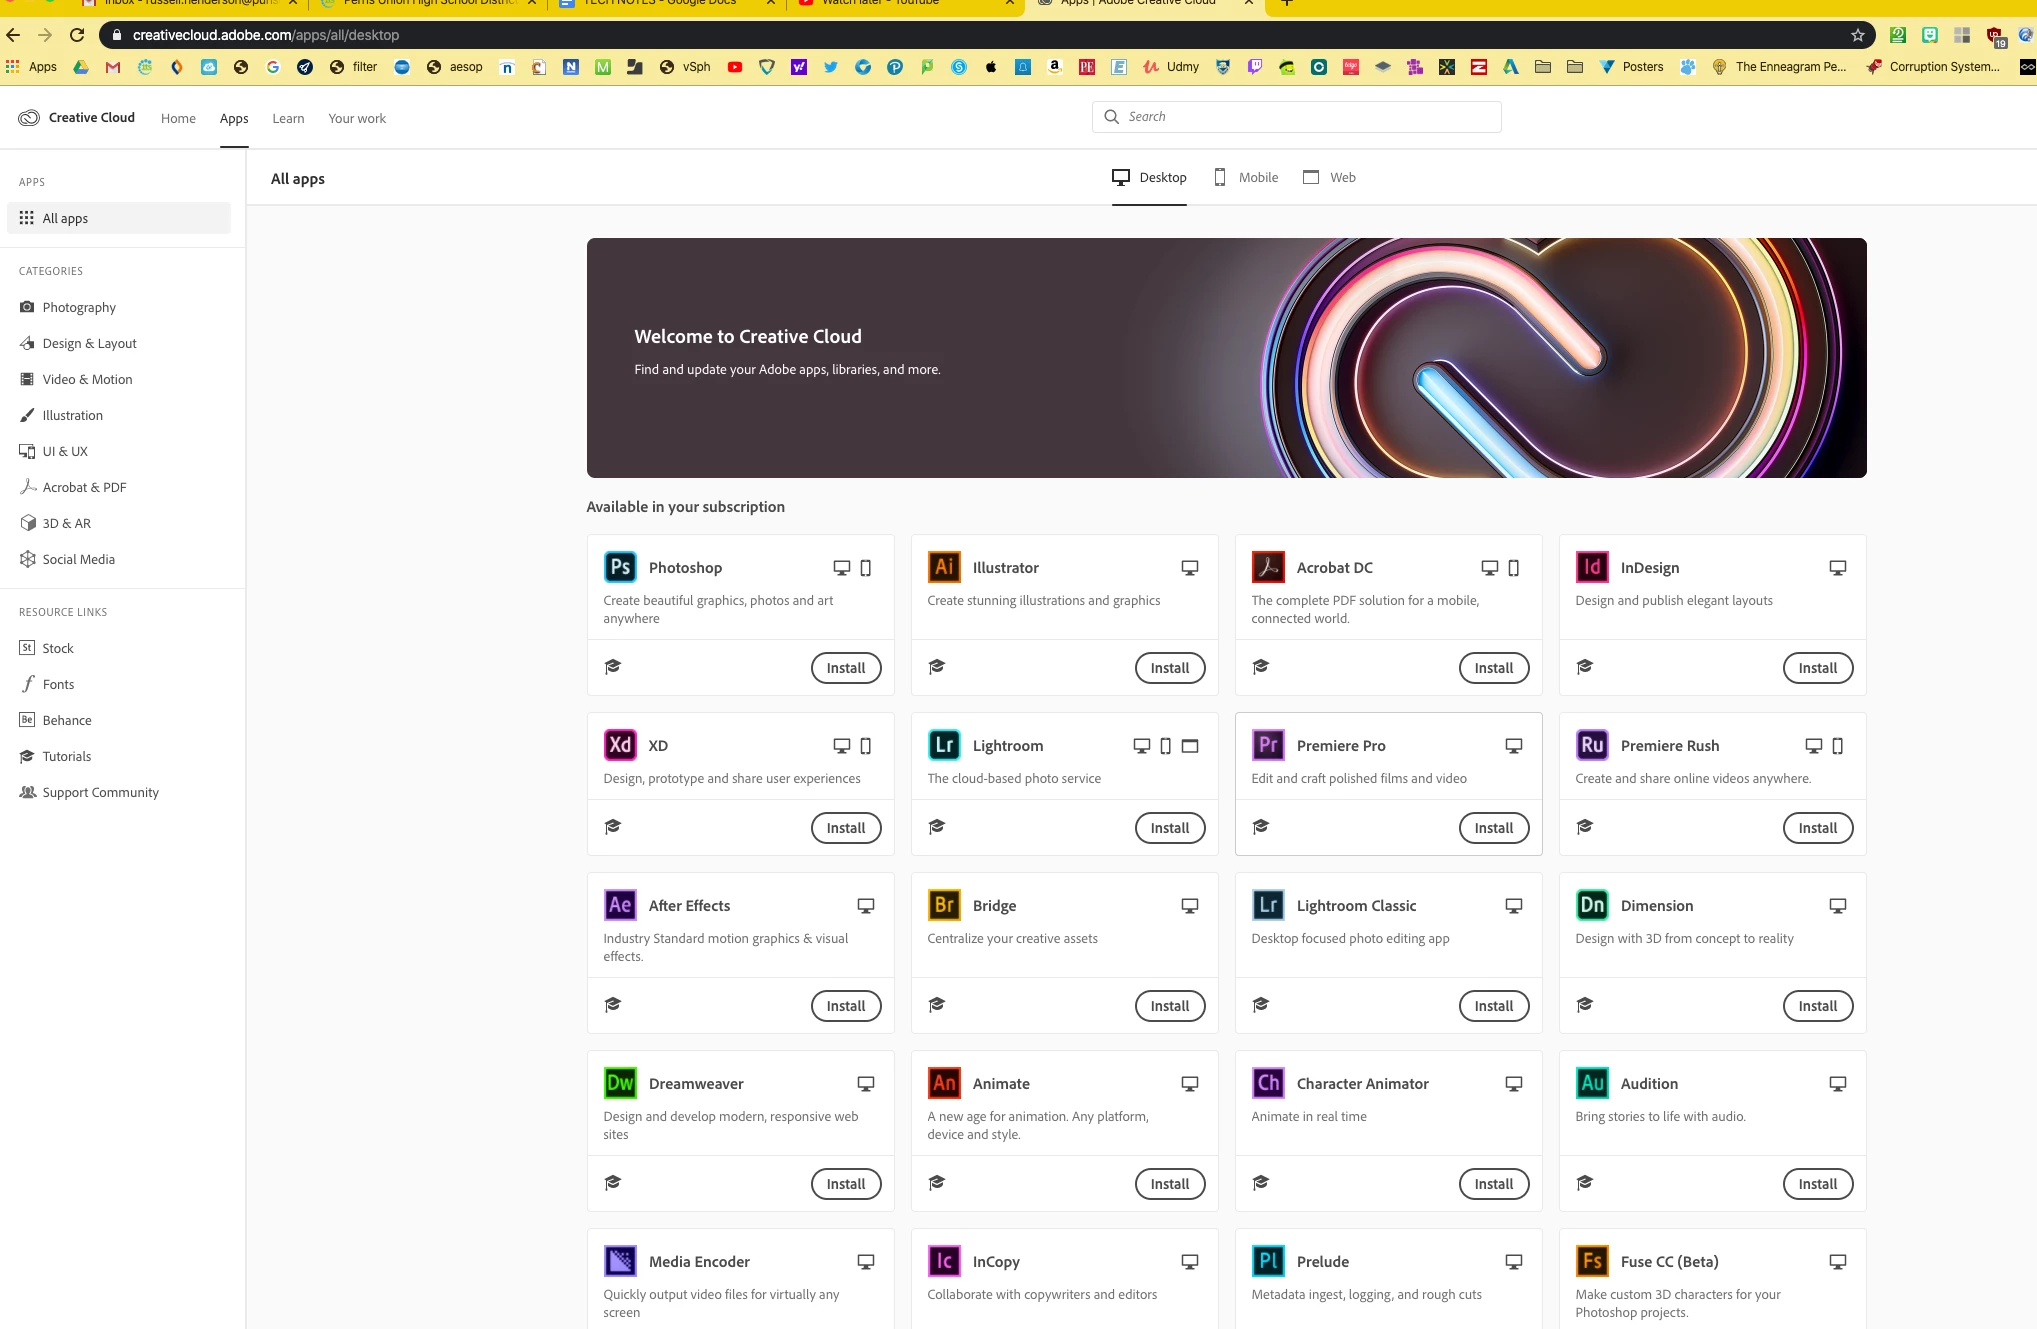Click the After Effects Ae icon

(620, 905)
